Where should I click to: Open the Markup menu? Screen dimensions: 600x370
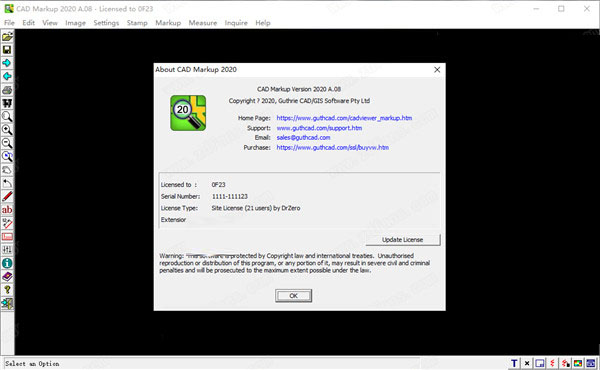tap(168, 23)
